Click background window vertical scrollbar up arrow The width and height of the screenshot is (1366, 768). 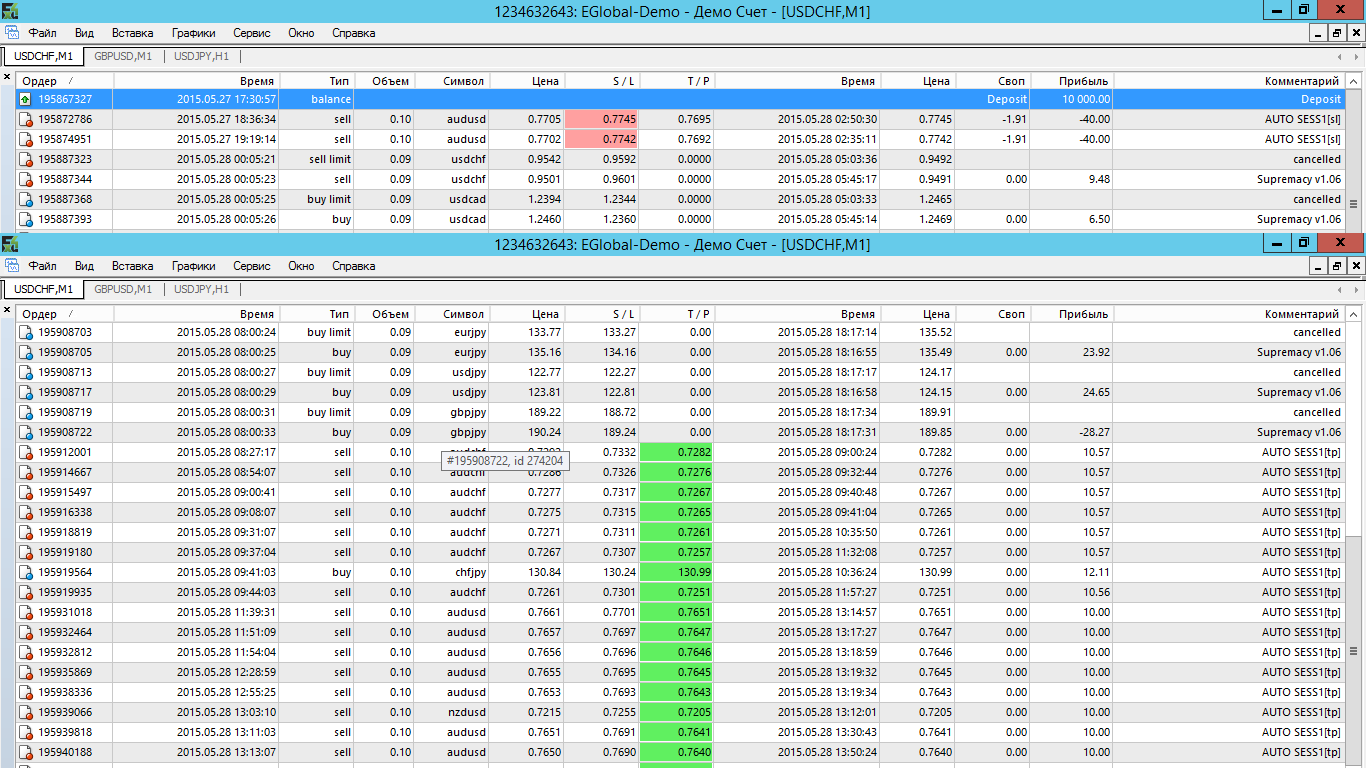(1354, 81)
